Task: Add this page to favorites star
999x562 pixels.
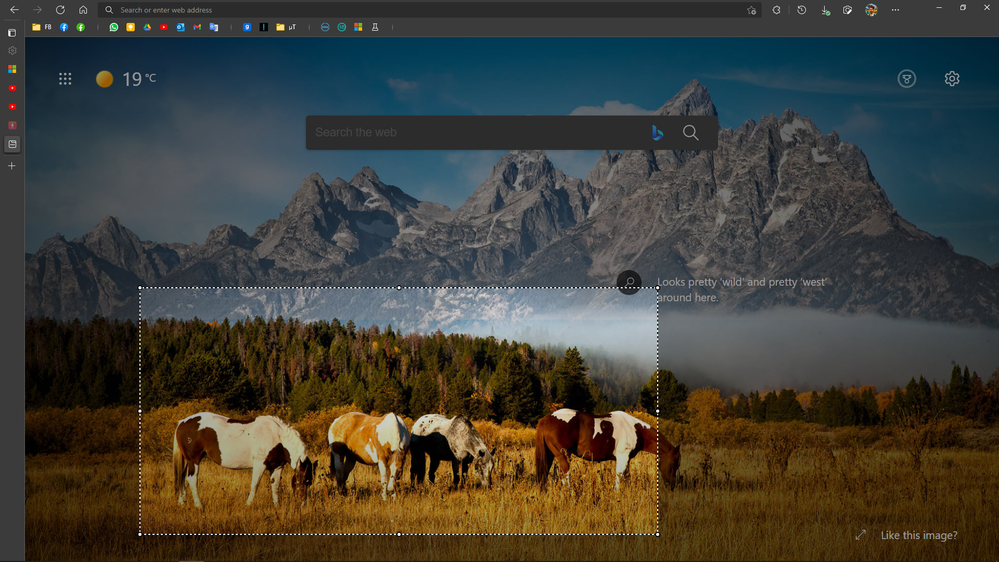Action: tap(752, 10)
